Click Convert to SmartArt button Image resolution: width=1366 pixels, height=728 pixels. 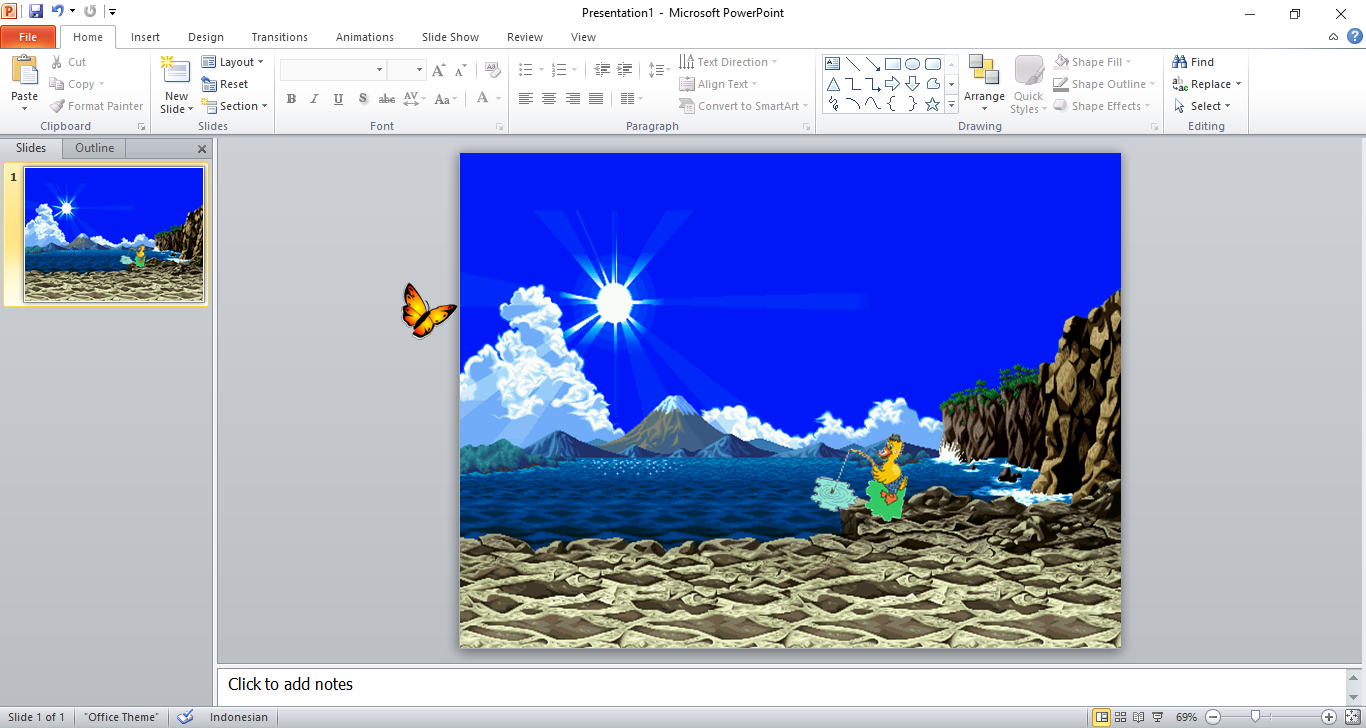[744, 106]
